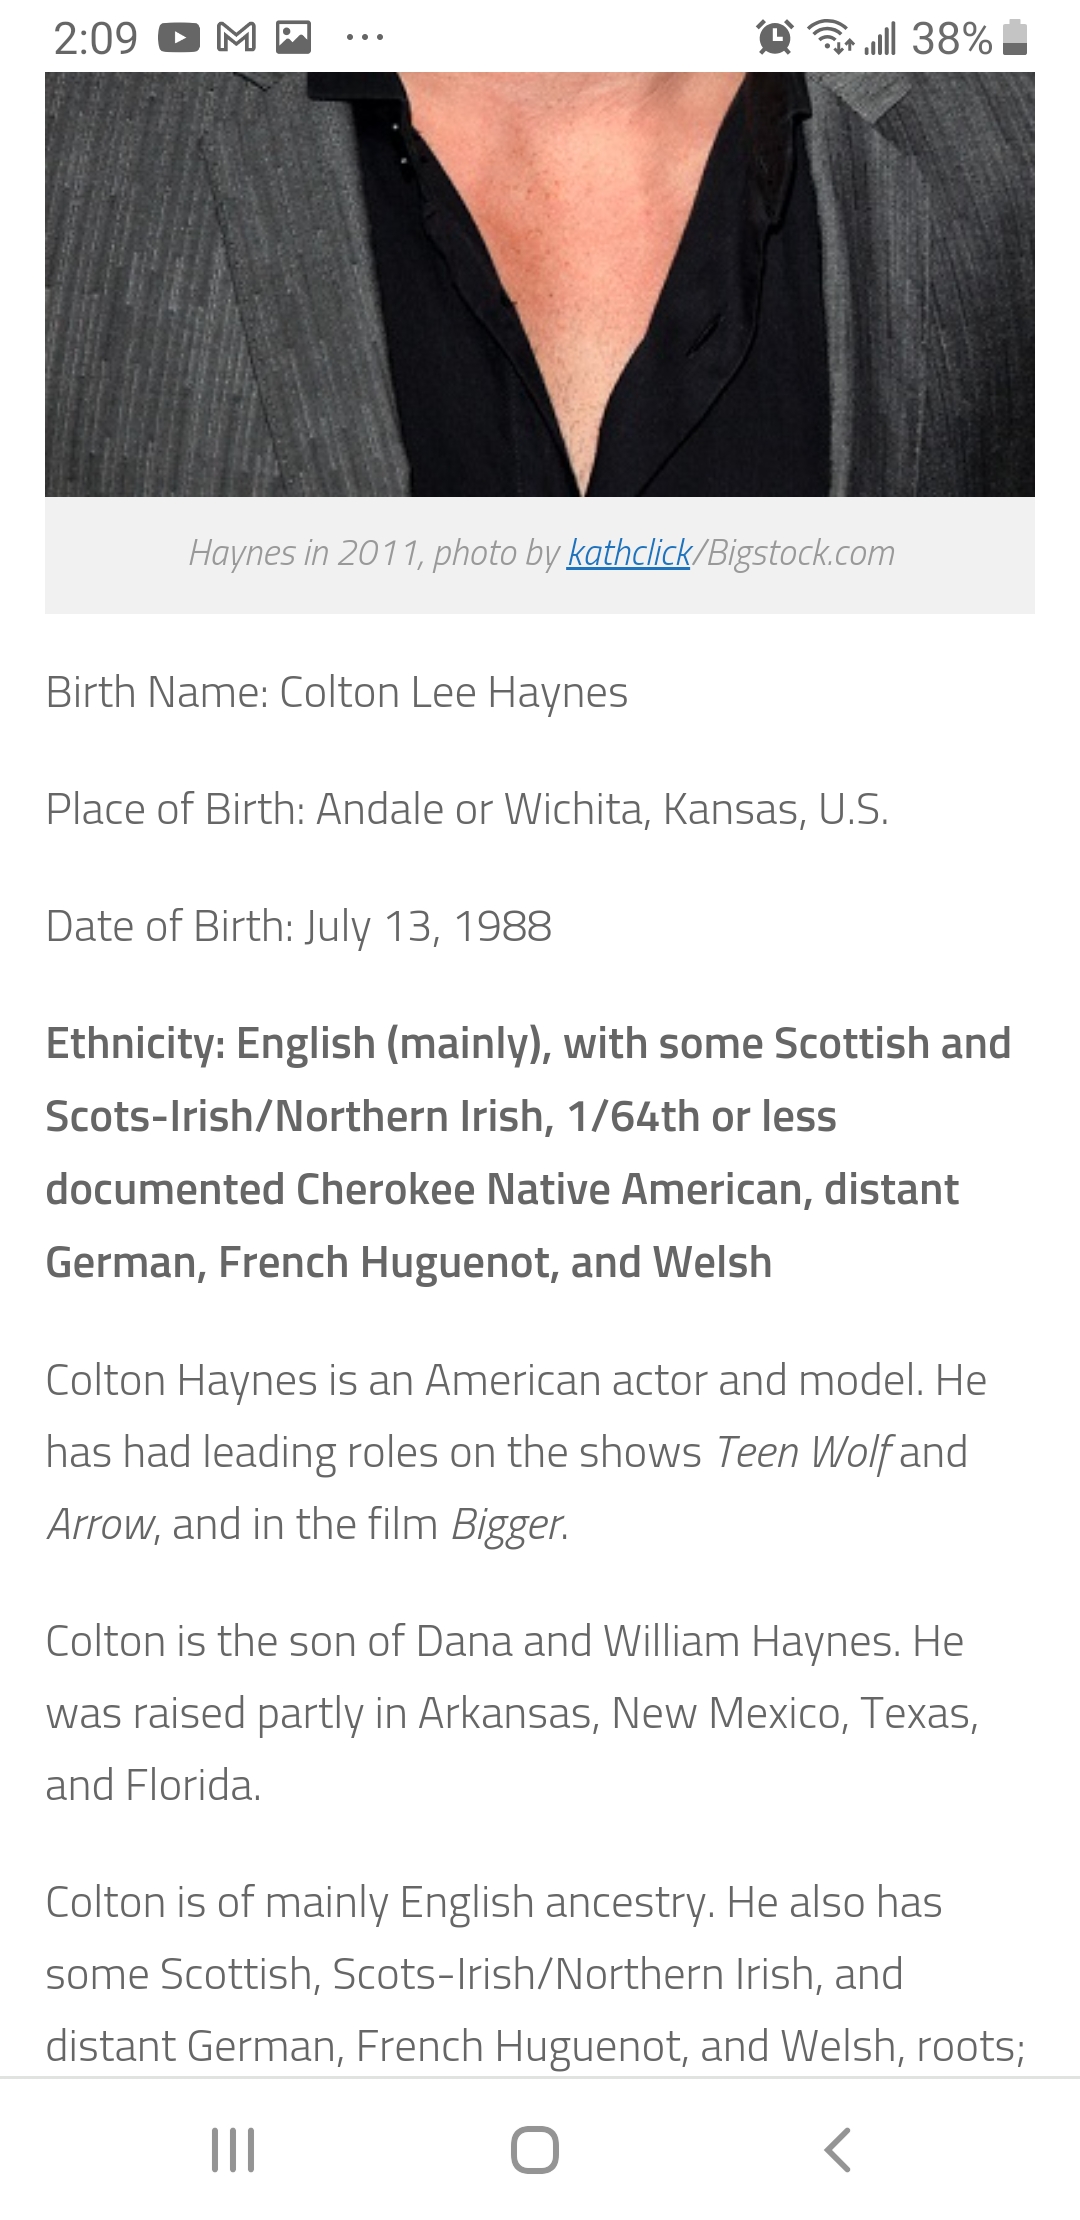
Task: Tap the Android back navigation button
Action: click(838, 2149)
